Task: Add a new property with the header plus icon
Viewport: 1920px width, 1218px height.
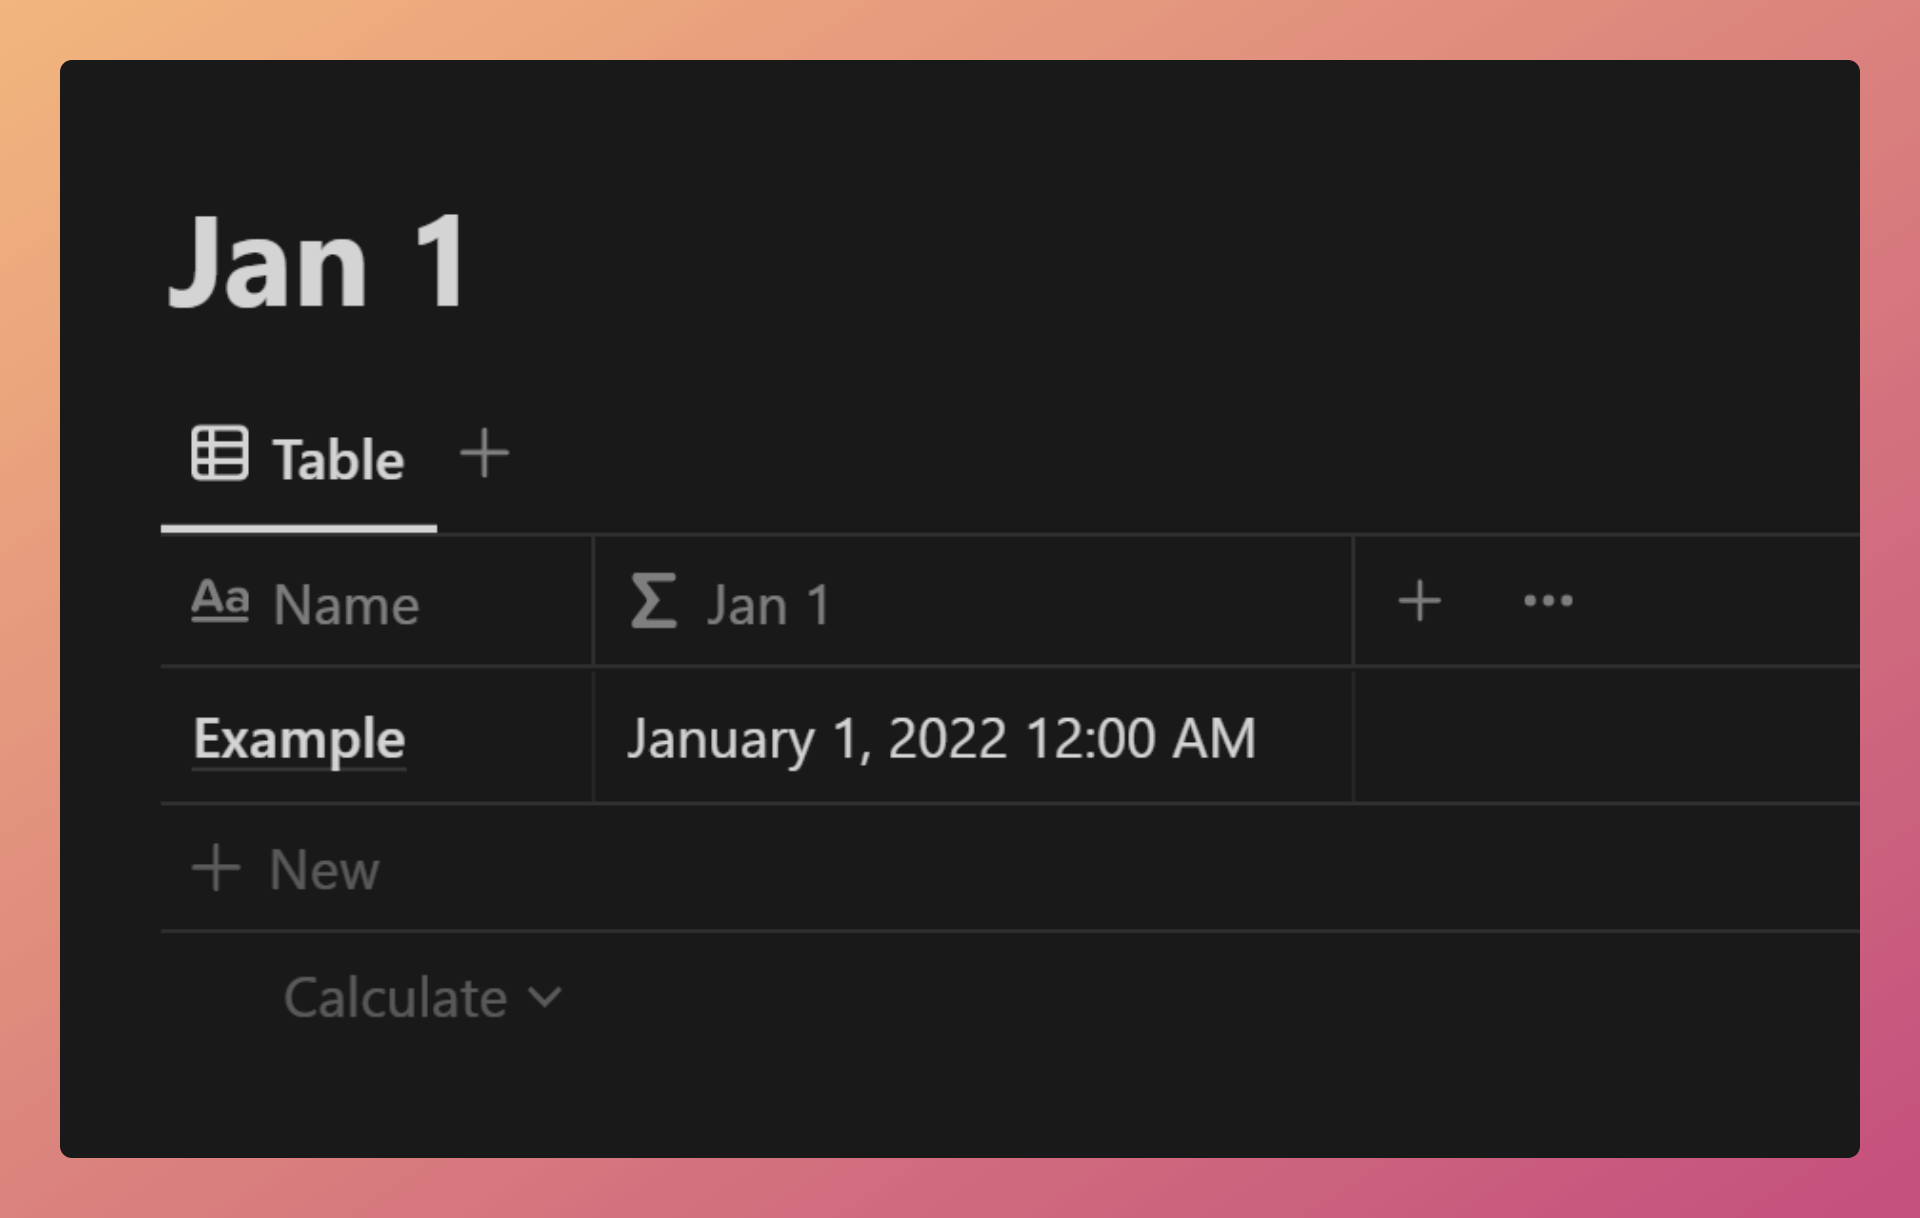Action: pyautogui.click(x=1419, y=601)
